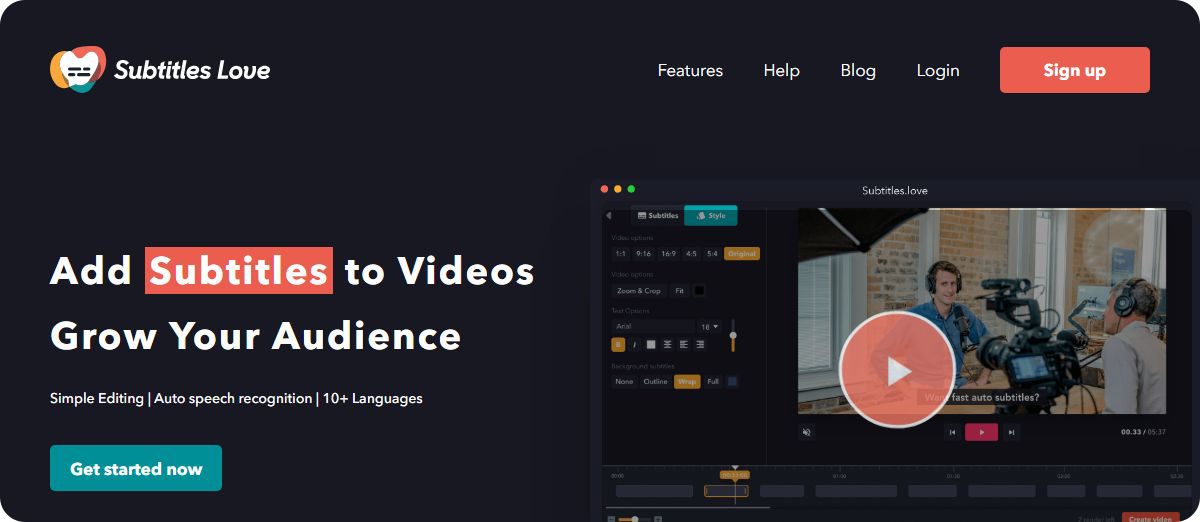Select the 4:5 aspect ratio

click(x=691, y=254)
